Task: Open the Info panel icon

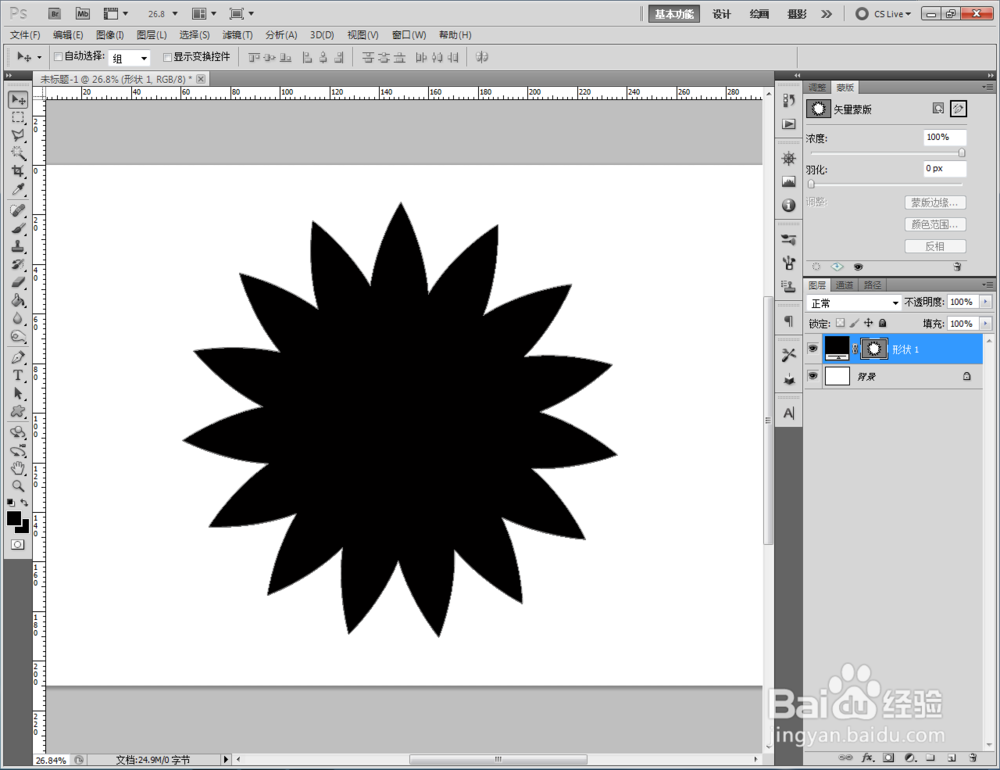Action: pos(789,205)
